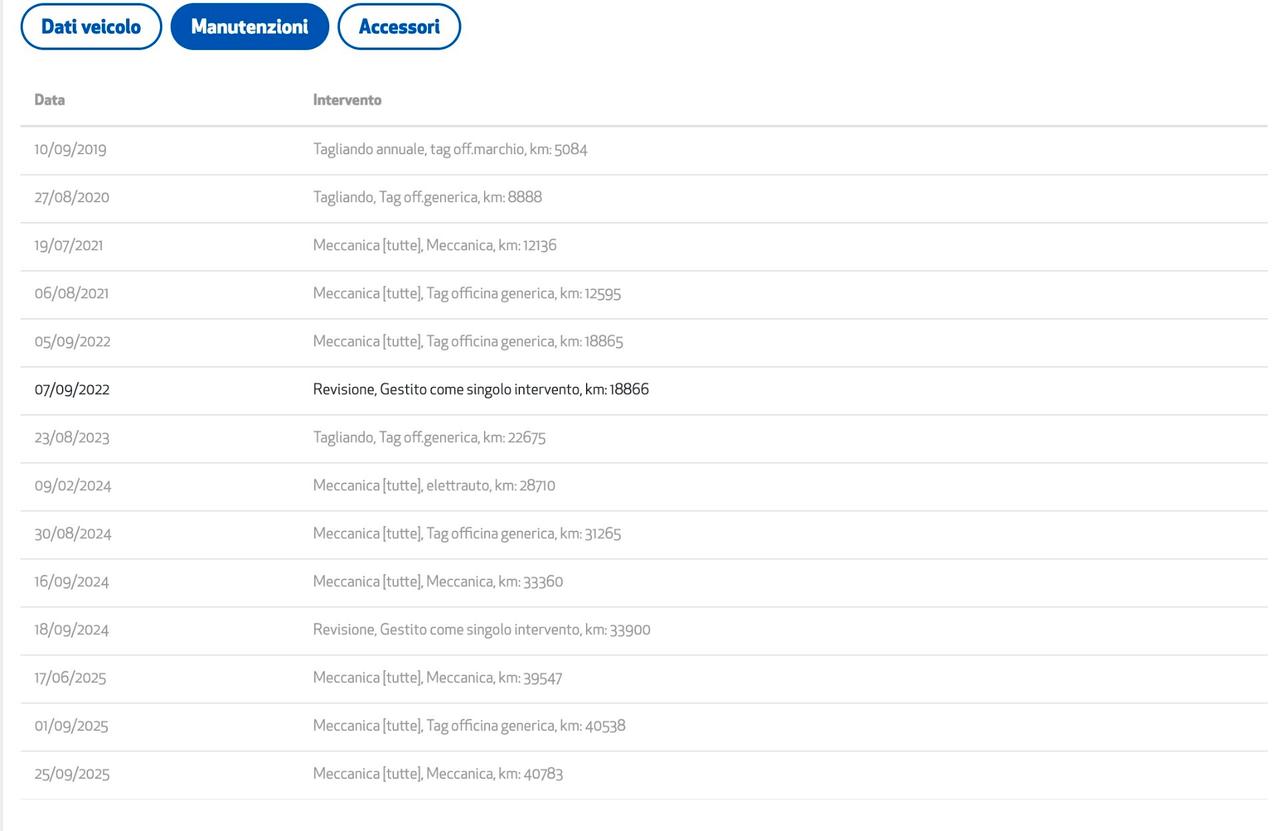Select the 10/09/2019 Tagliando annuale row

(x=450, y=150)
